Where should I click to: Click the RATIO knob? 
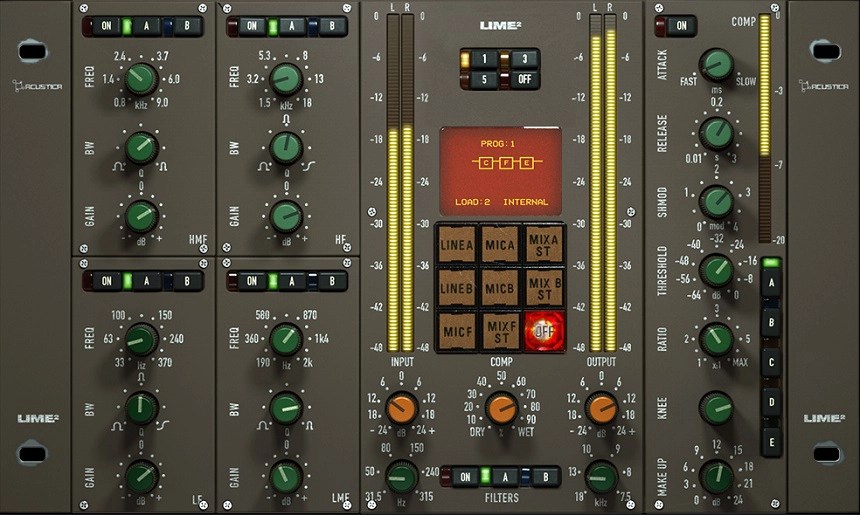click(716, 339)
